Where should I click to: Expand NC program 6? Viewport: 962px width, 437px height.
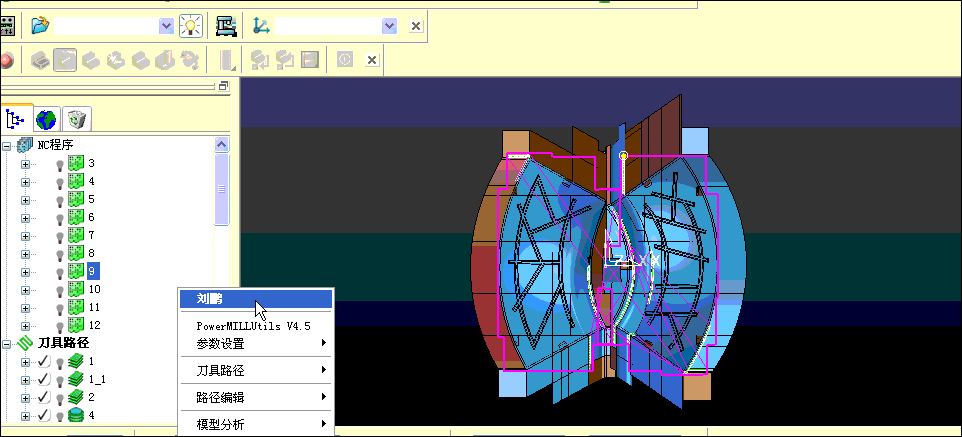tap(25, 218)
